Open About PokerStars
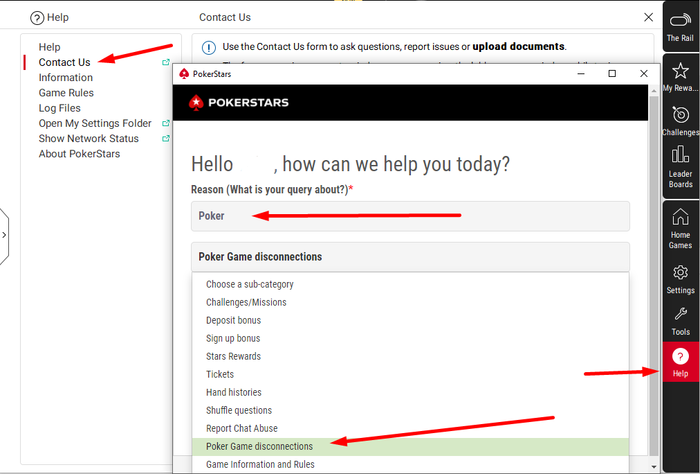Viewport: 700px width, 474px height. click(79, 154)
